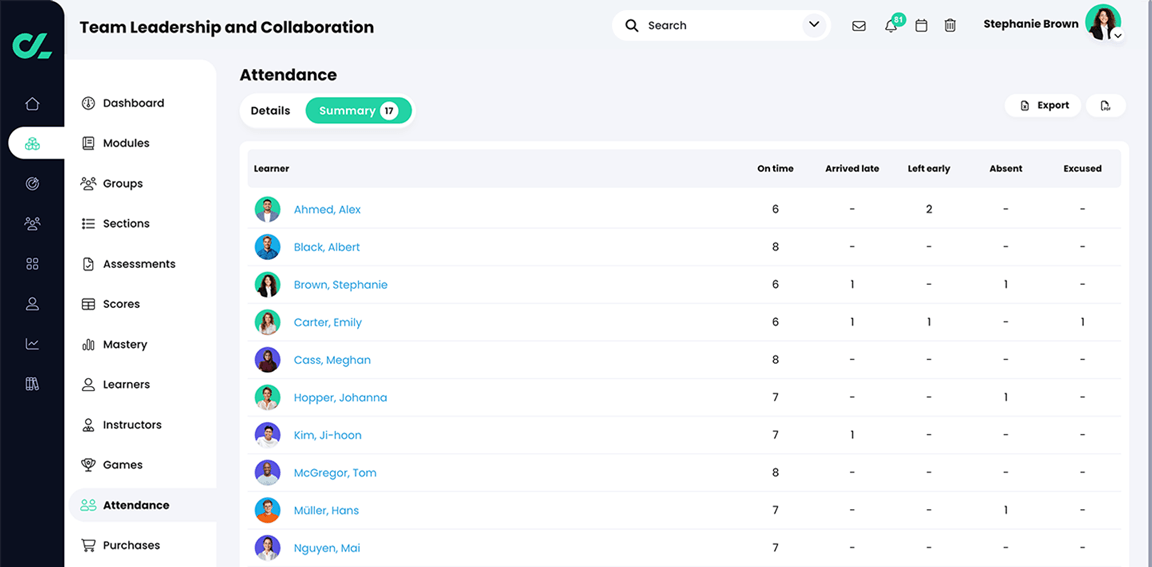Open the trash bin icon in the header
Viewport: 1152px width, 567px height.
950,26
